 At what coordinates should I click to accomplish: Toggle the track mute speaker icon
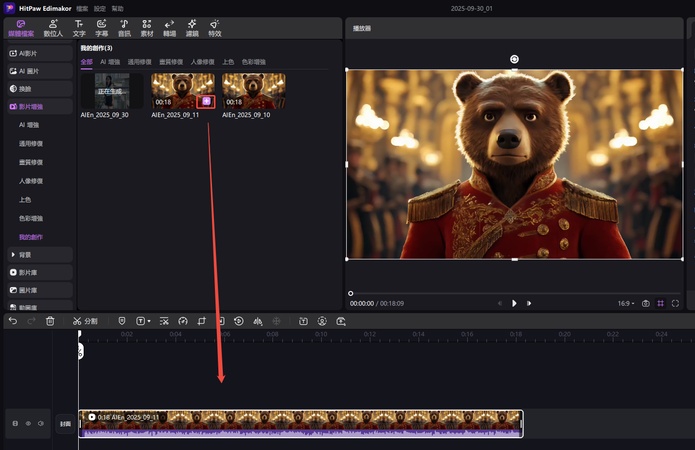tap(41, 423)
